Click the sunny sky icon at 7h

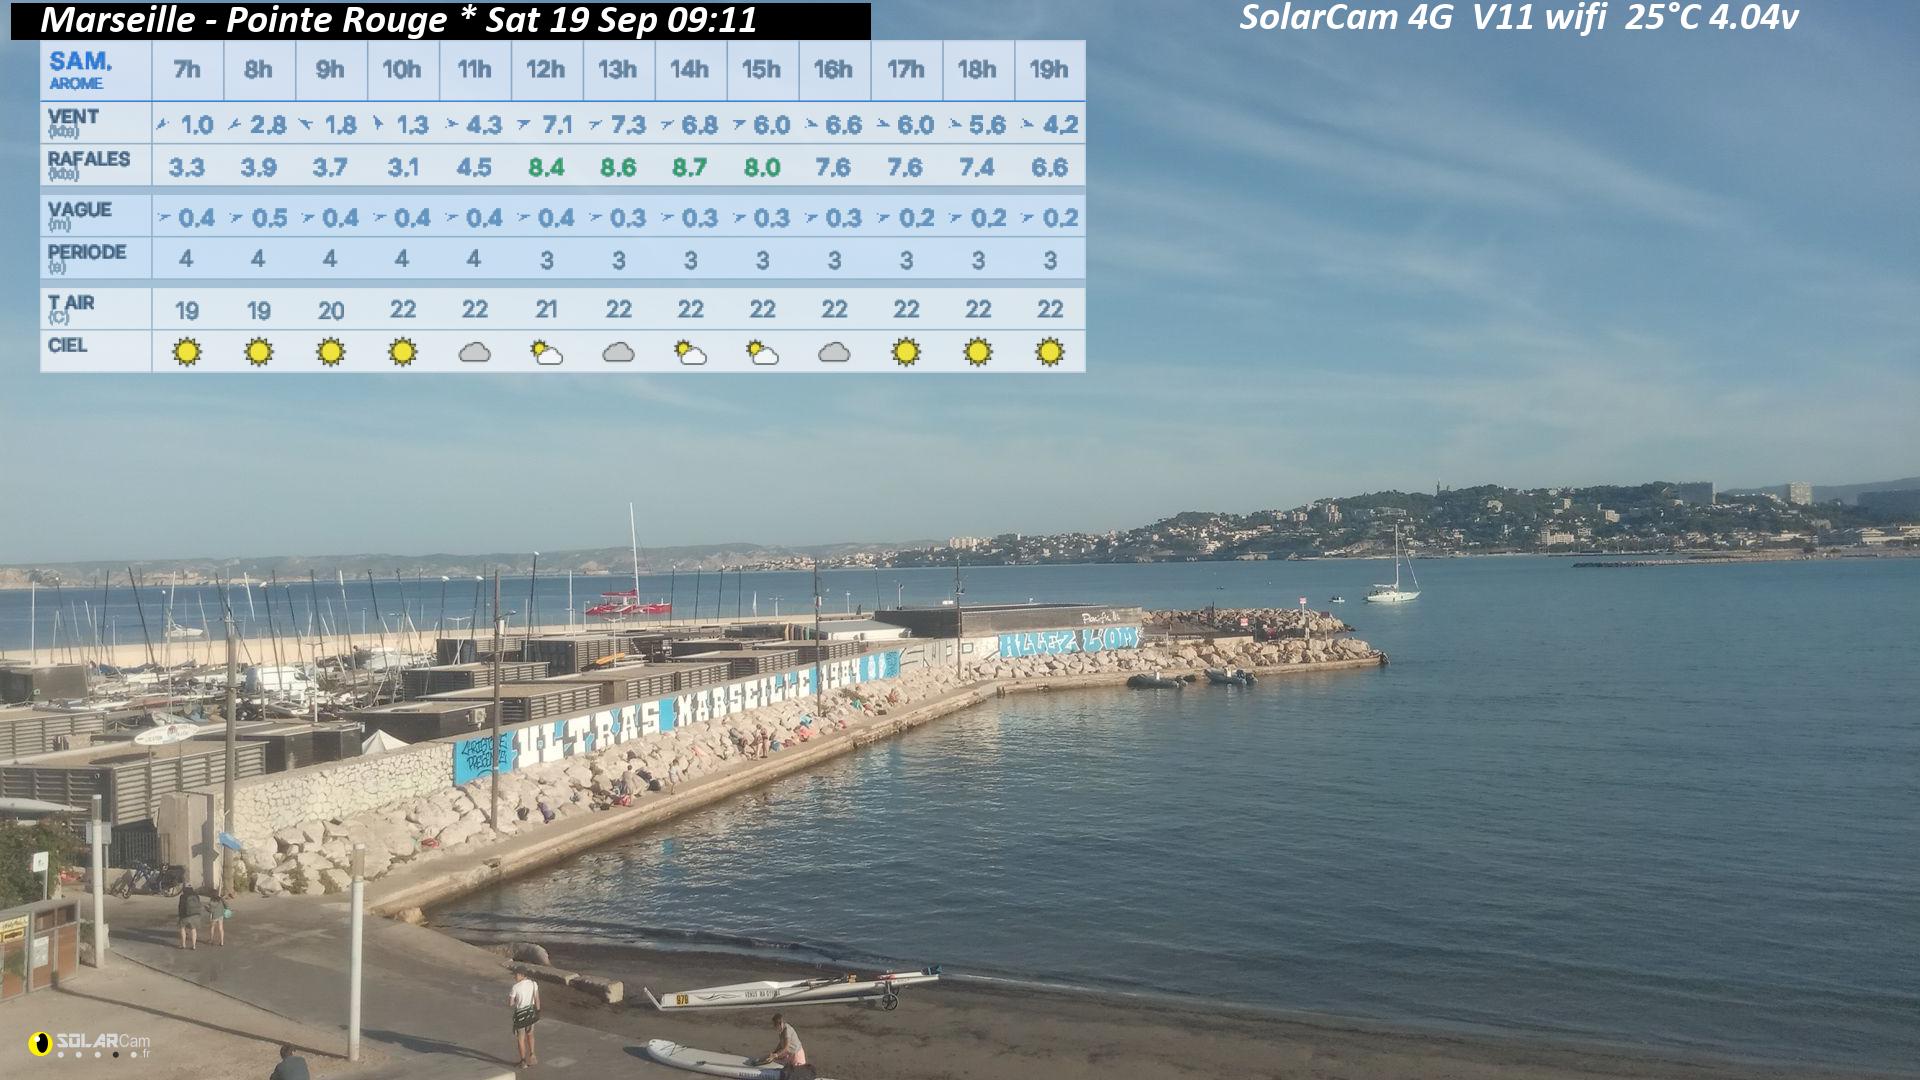(187, 352)
